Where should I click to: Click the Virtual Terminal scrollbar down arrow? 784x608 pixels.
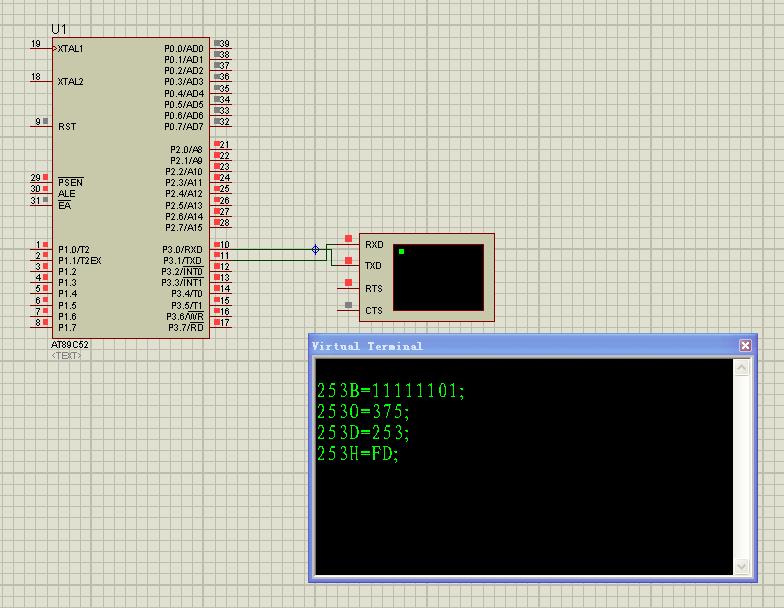(741, 567)
